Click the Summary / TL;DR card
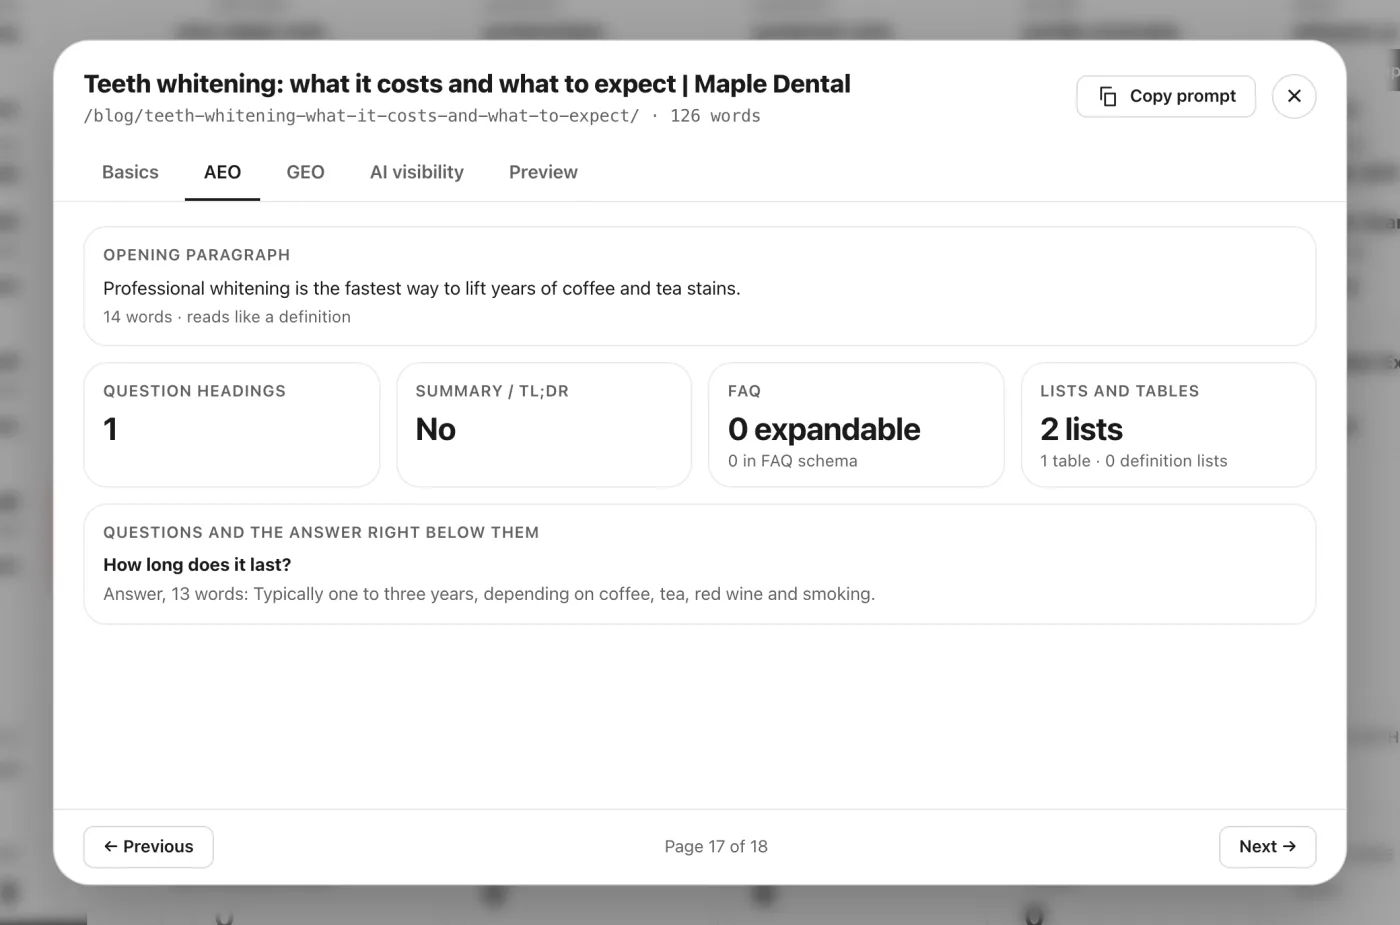1400x925 pixels. (x=544, y=425)
